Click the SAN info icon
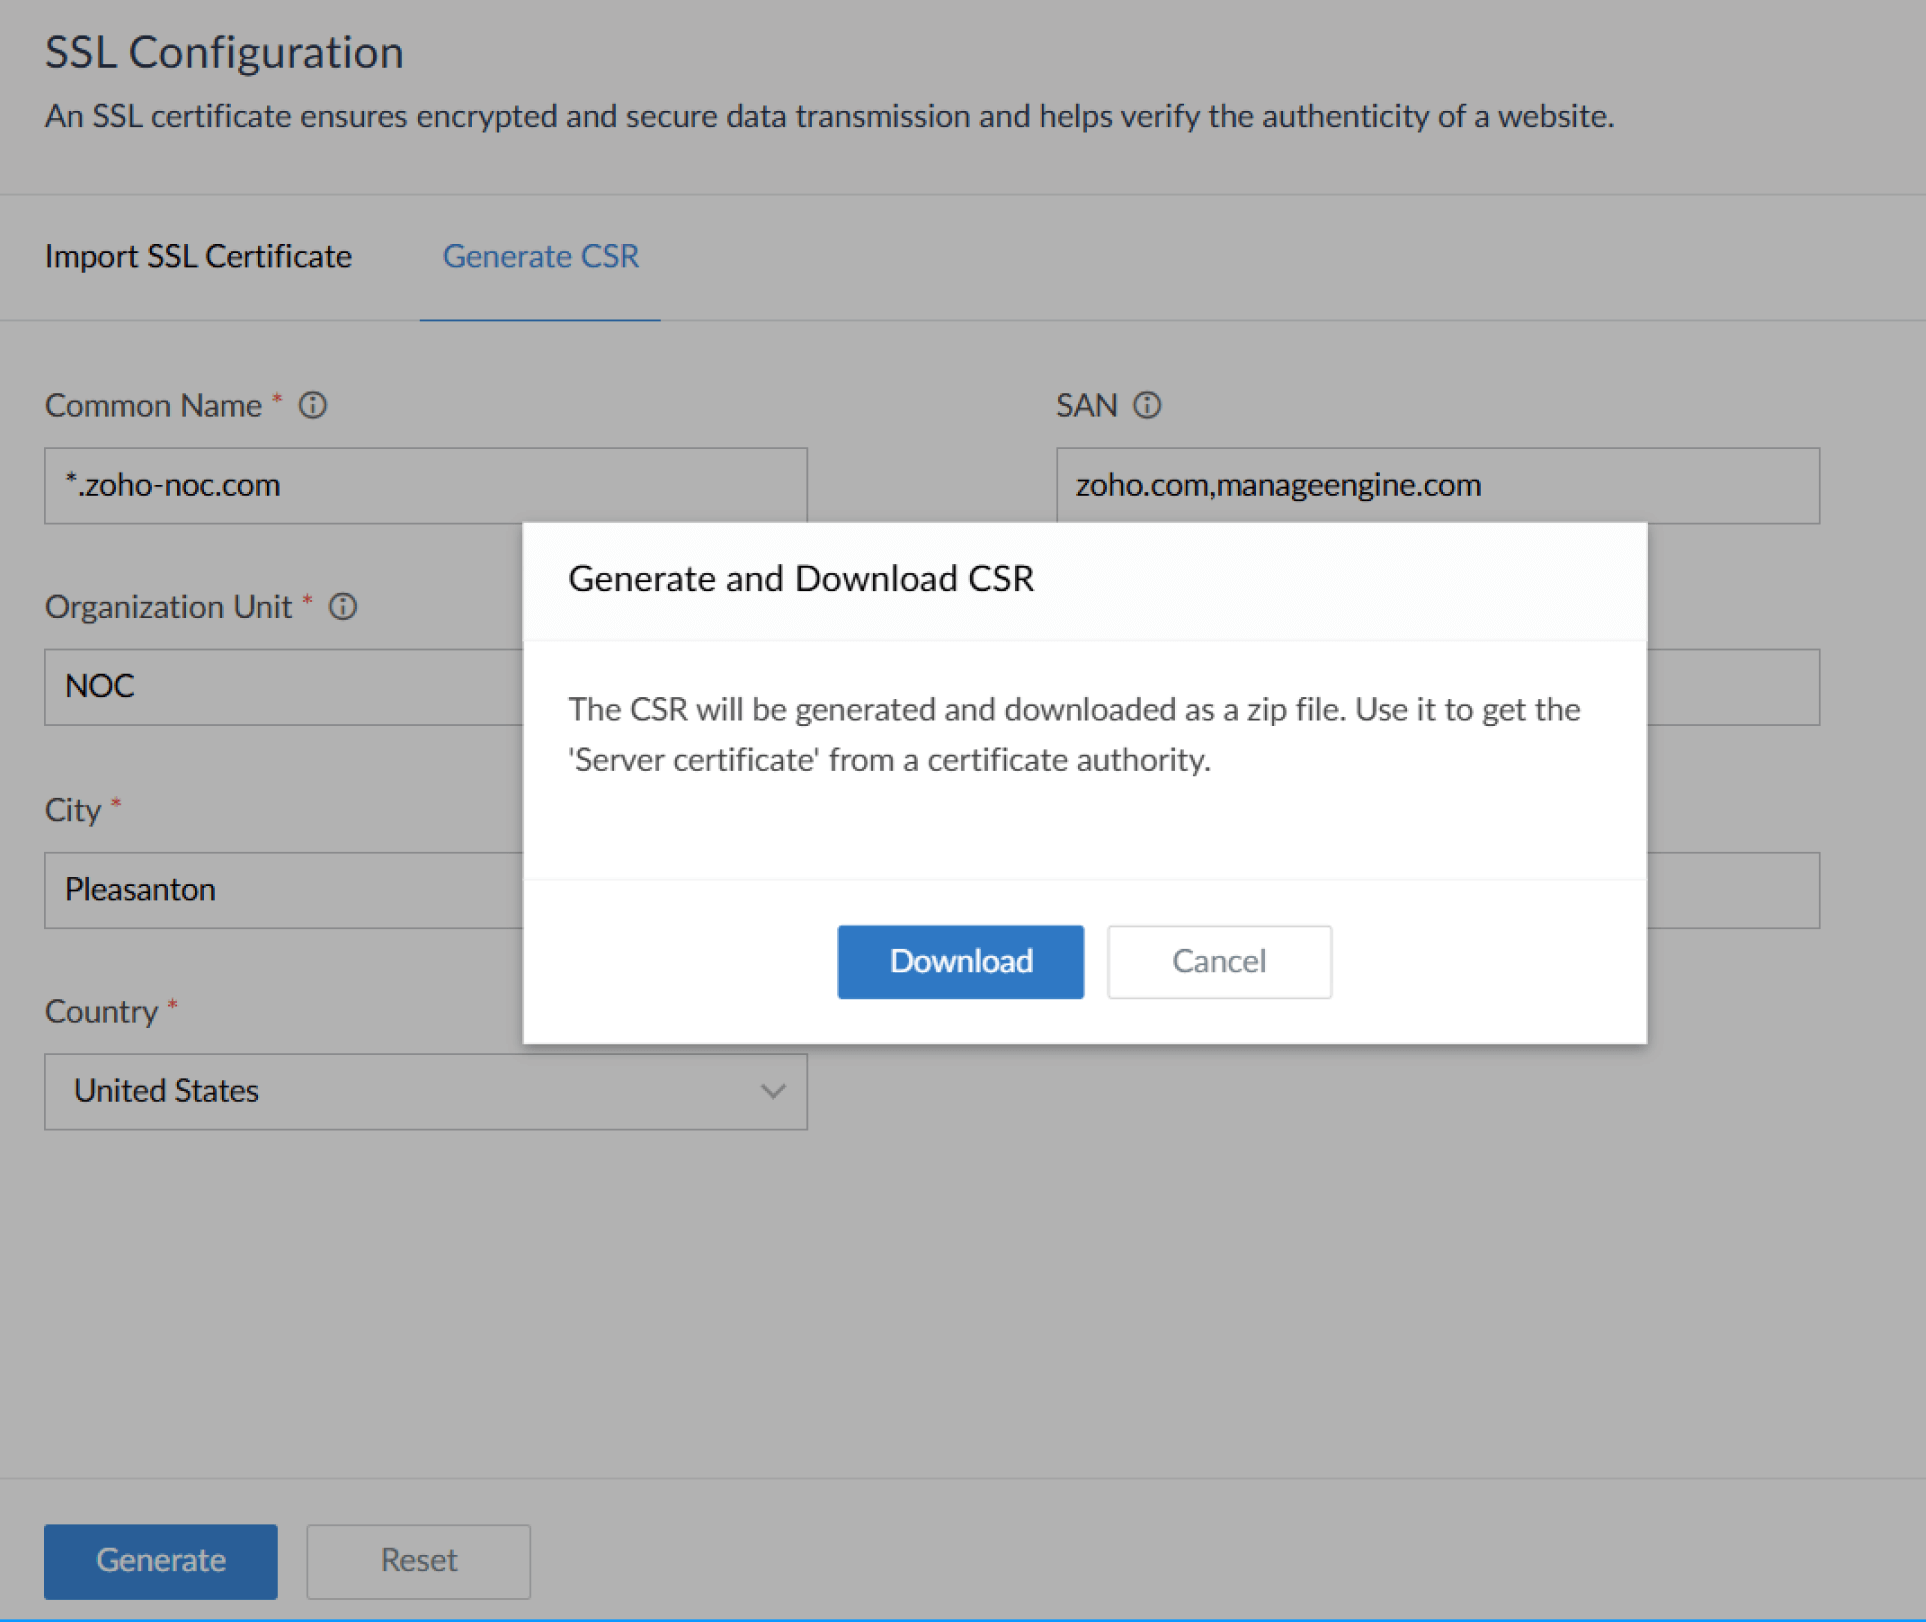The image size is (1926, 1622). tap(1147, 405)
